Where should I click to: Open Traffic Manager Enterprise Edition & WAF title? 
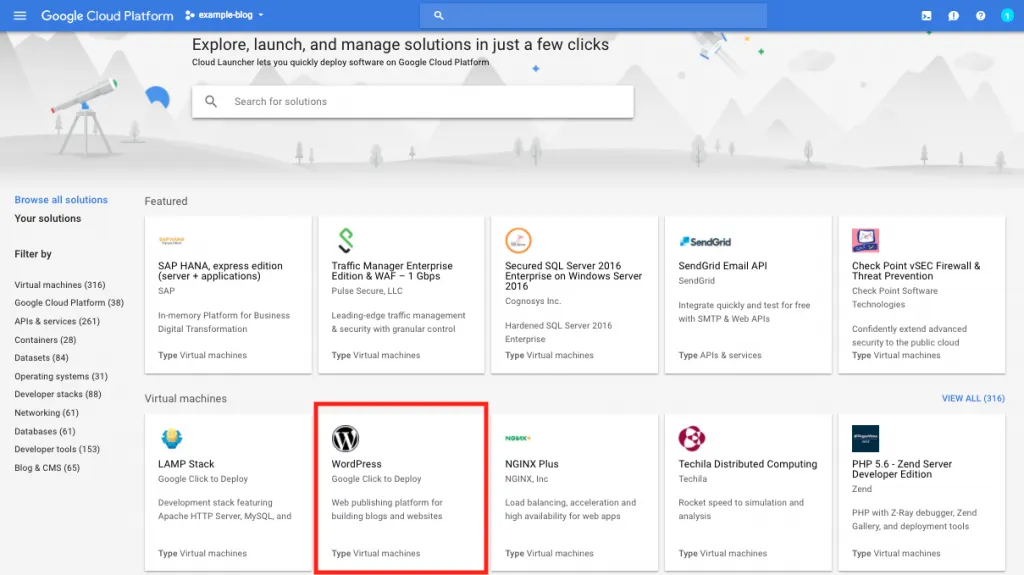tap(392, 271)
